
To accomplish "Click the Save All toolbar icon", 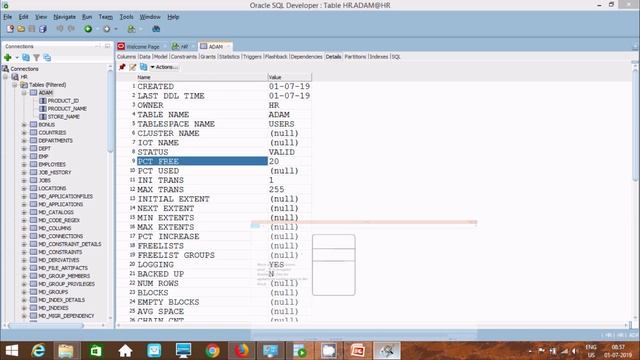I will point(42,29).
